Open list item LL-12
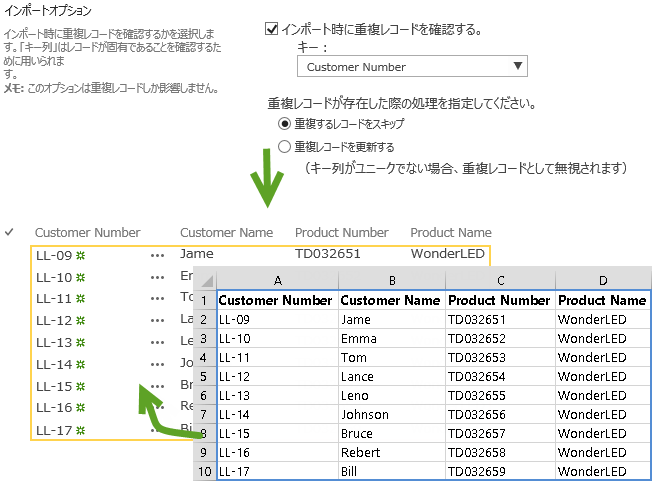652x482 pixels. point(54,320)
